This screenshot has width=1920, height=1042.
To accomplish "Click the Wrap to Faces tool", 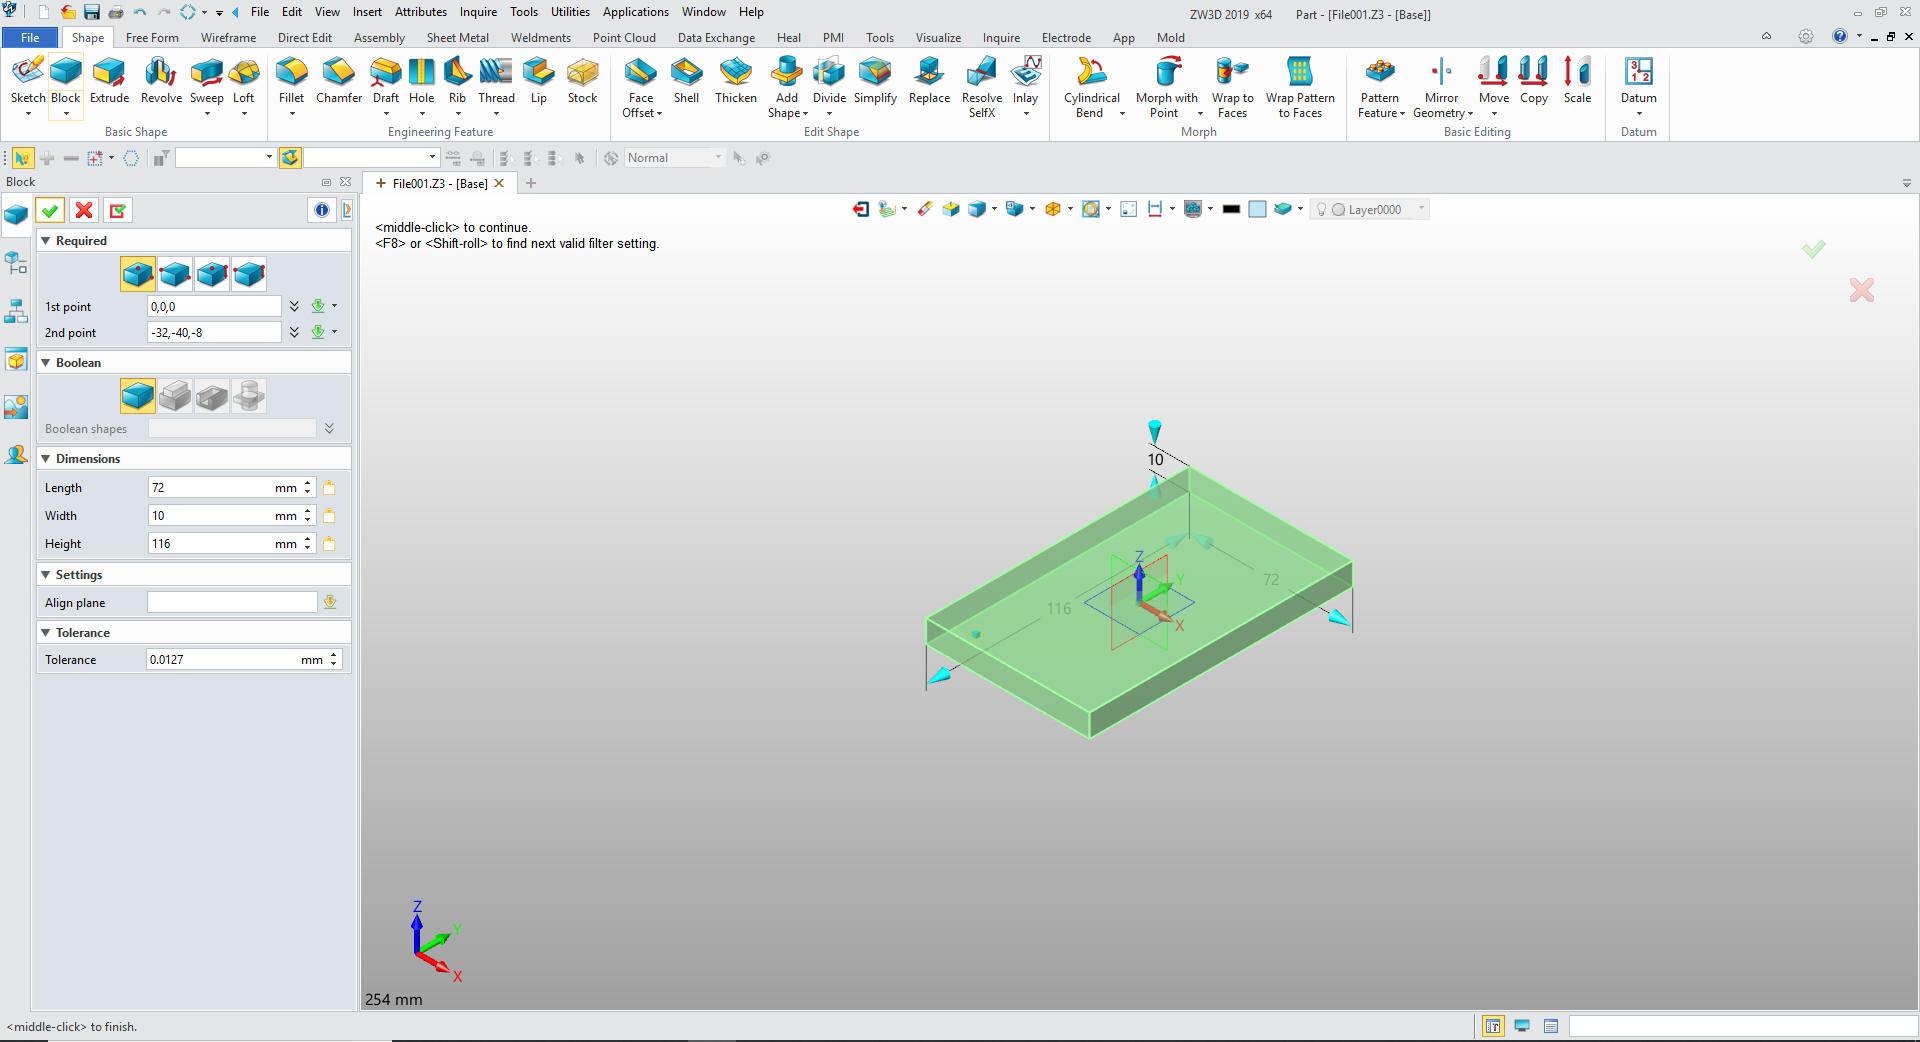I will [x=1232, y=87].
